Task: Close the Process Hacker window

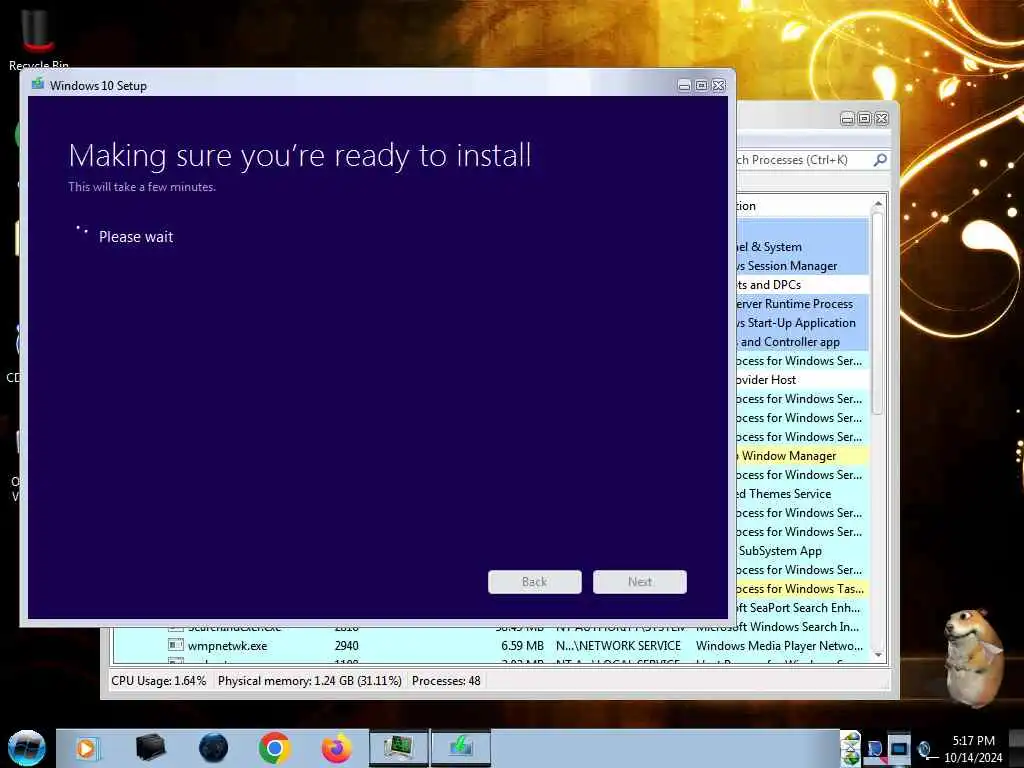Action: click(x=882, y=118)
